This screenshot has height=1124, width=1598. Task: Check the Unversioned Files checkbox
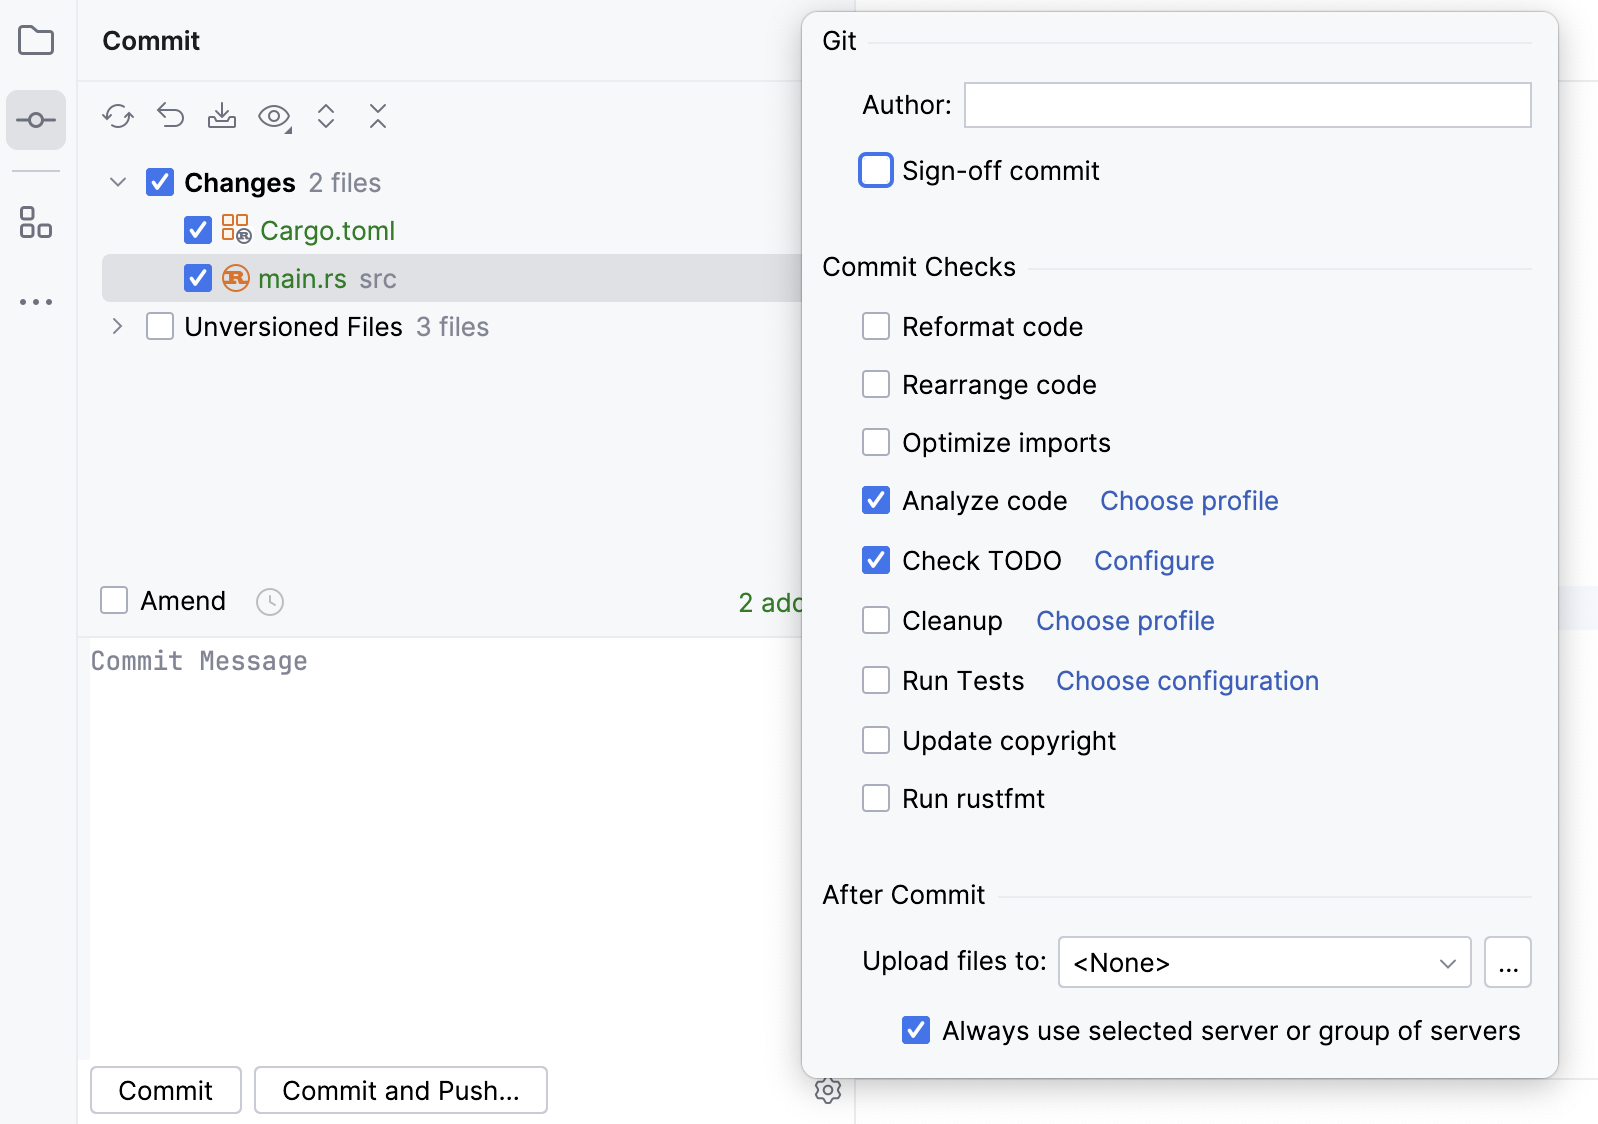[160, 326]
